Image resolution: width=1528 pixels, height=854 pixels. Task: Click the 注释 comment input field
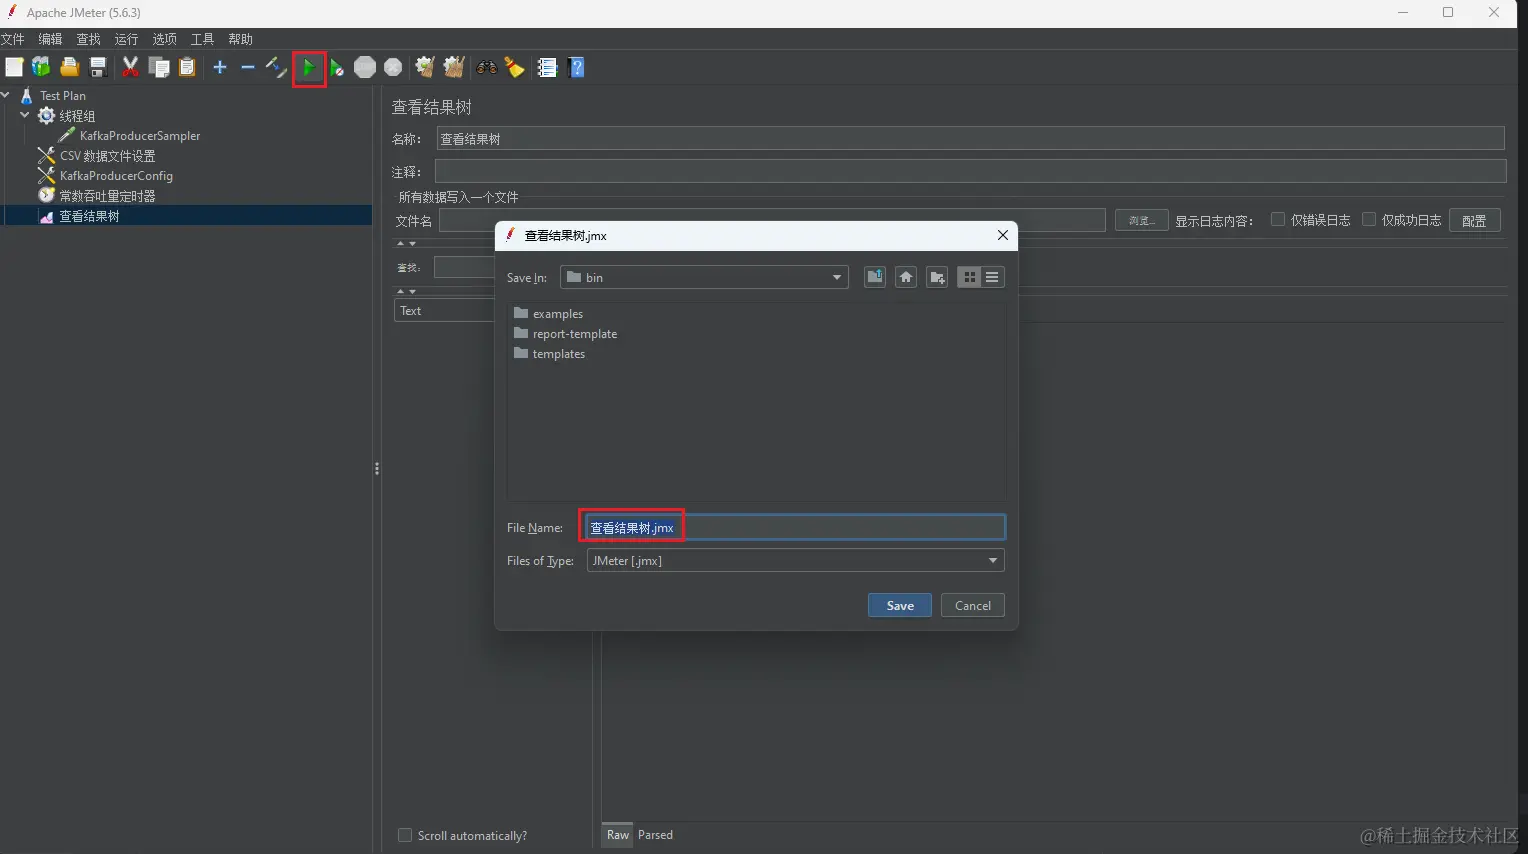tap(970, 171)
